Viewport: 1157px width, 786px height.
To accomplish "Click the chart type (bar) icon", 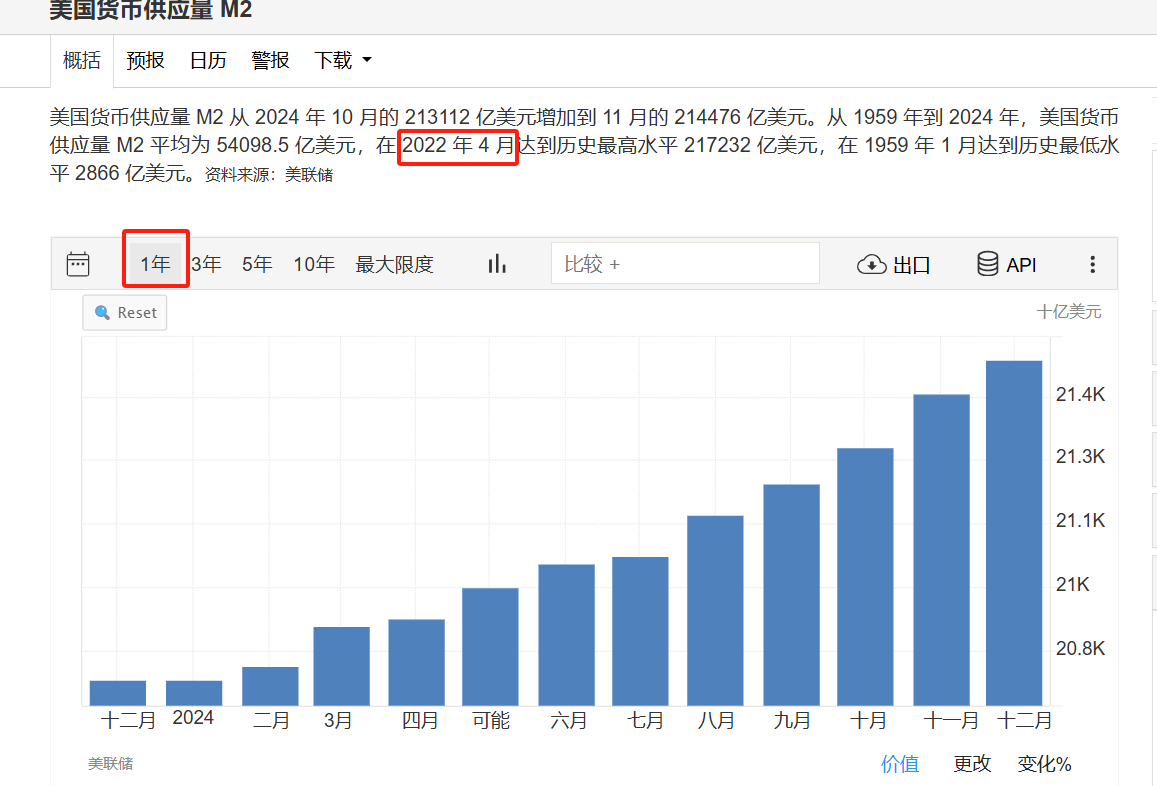I will (497, 263).
